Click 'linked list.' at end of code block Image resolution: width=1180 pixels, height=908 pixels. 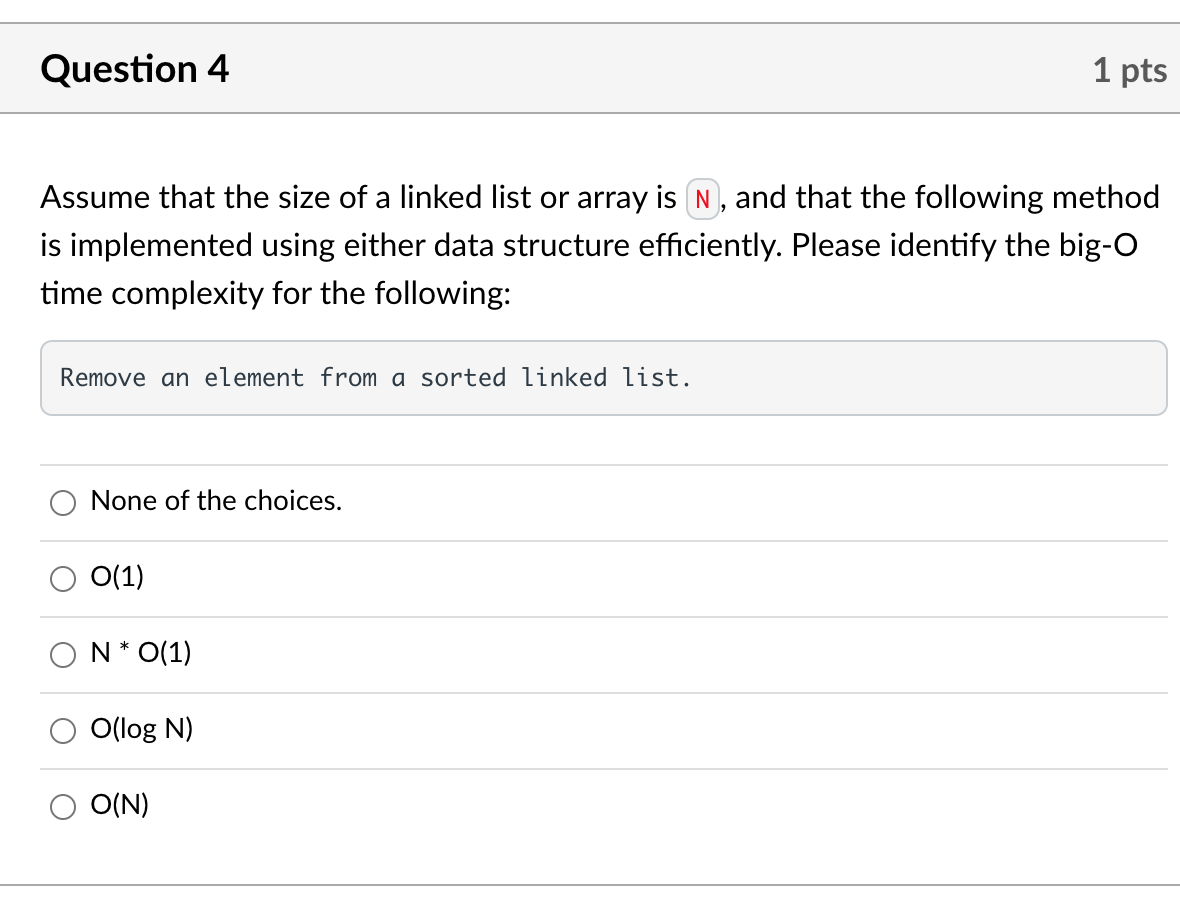point(606,377)
